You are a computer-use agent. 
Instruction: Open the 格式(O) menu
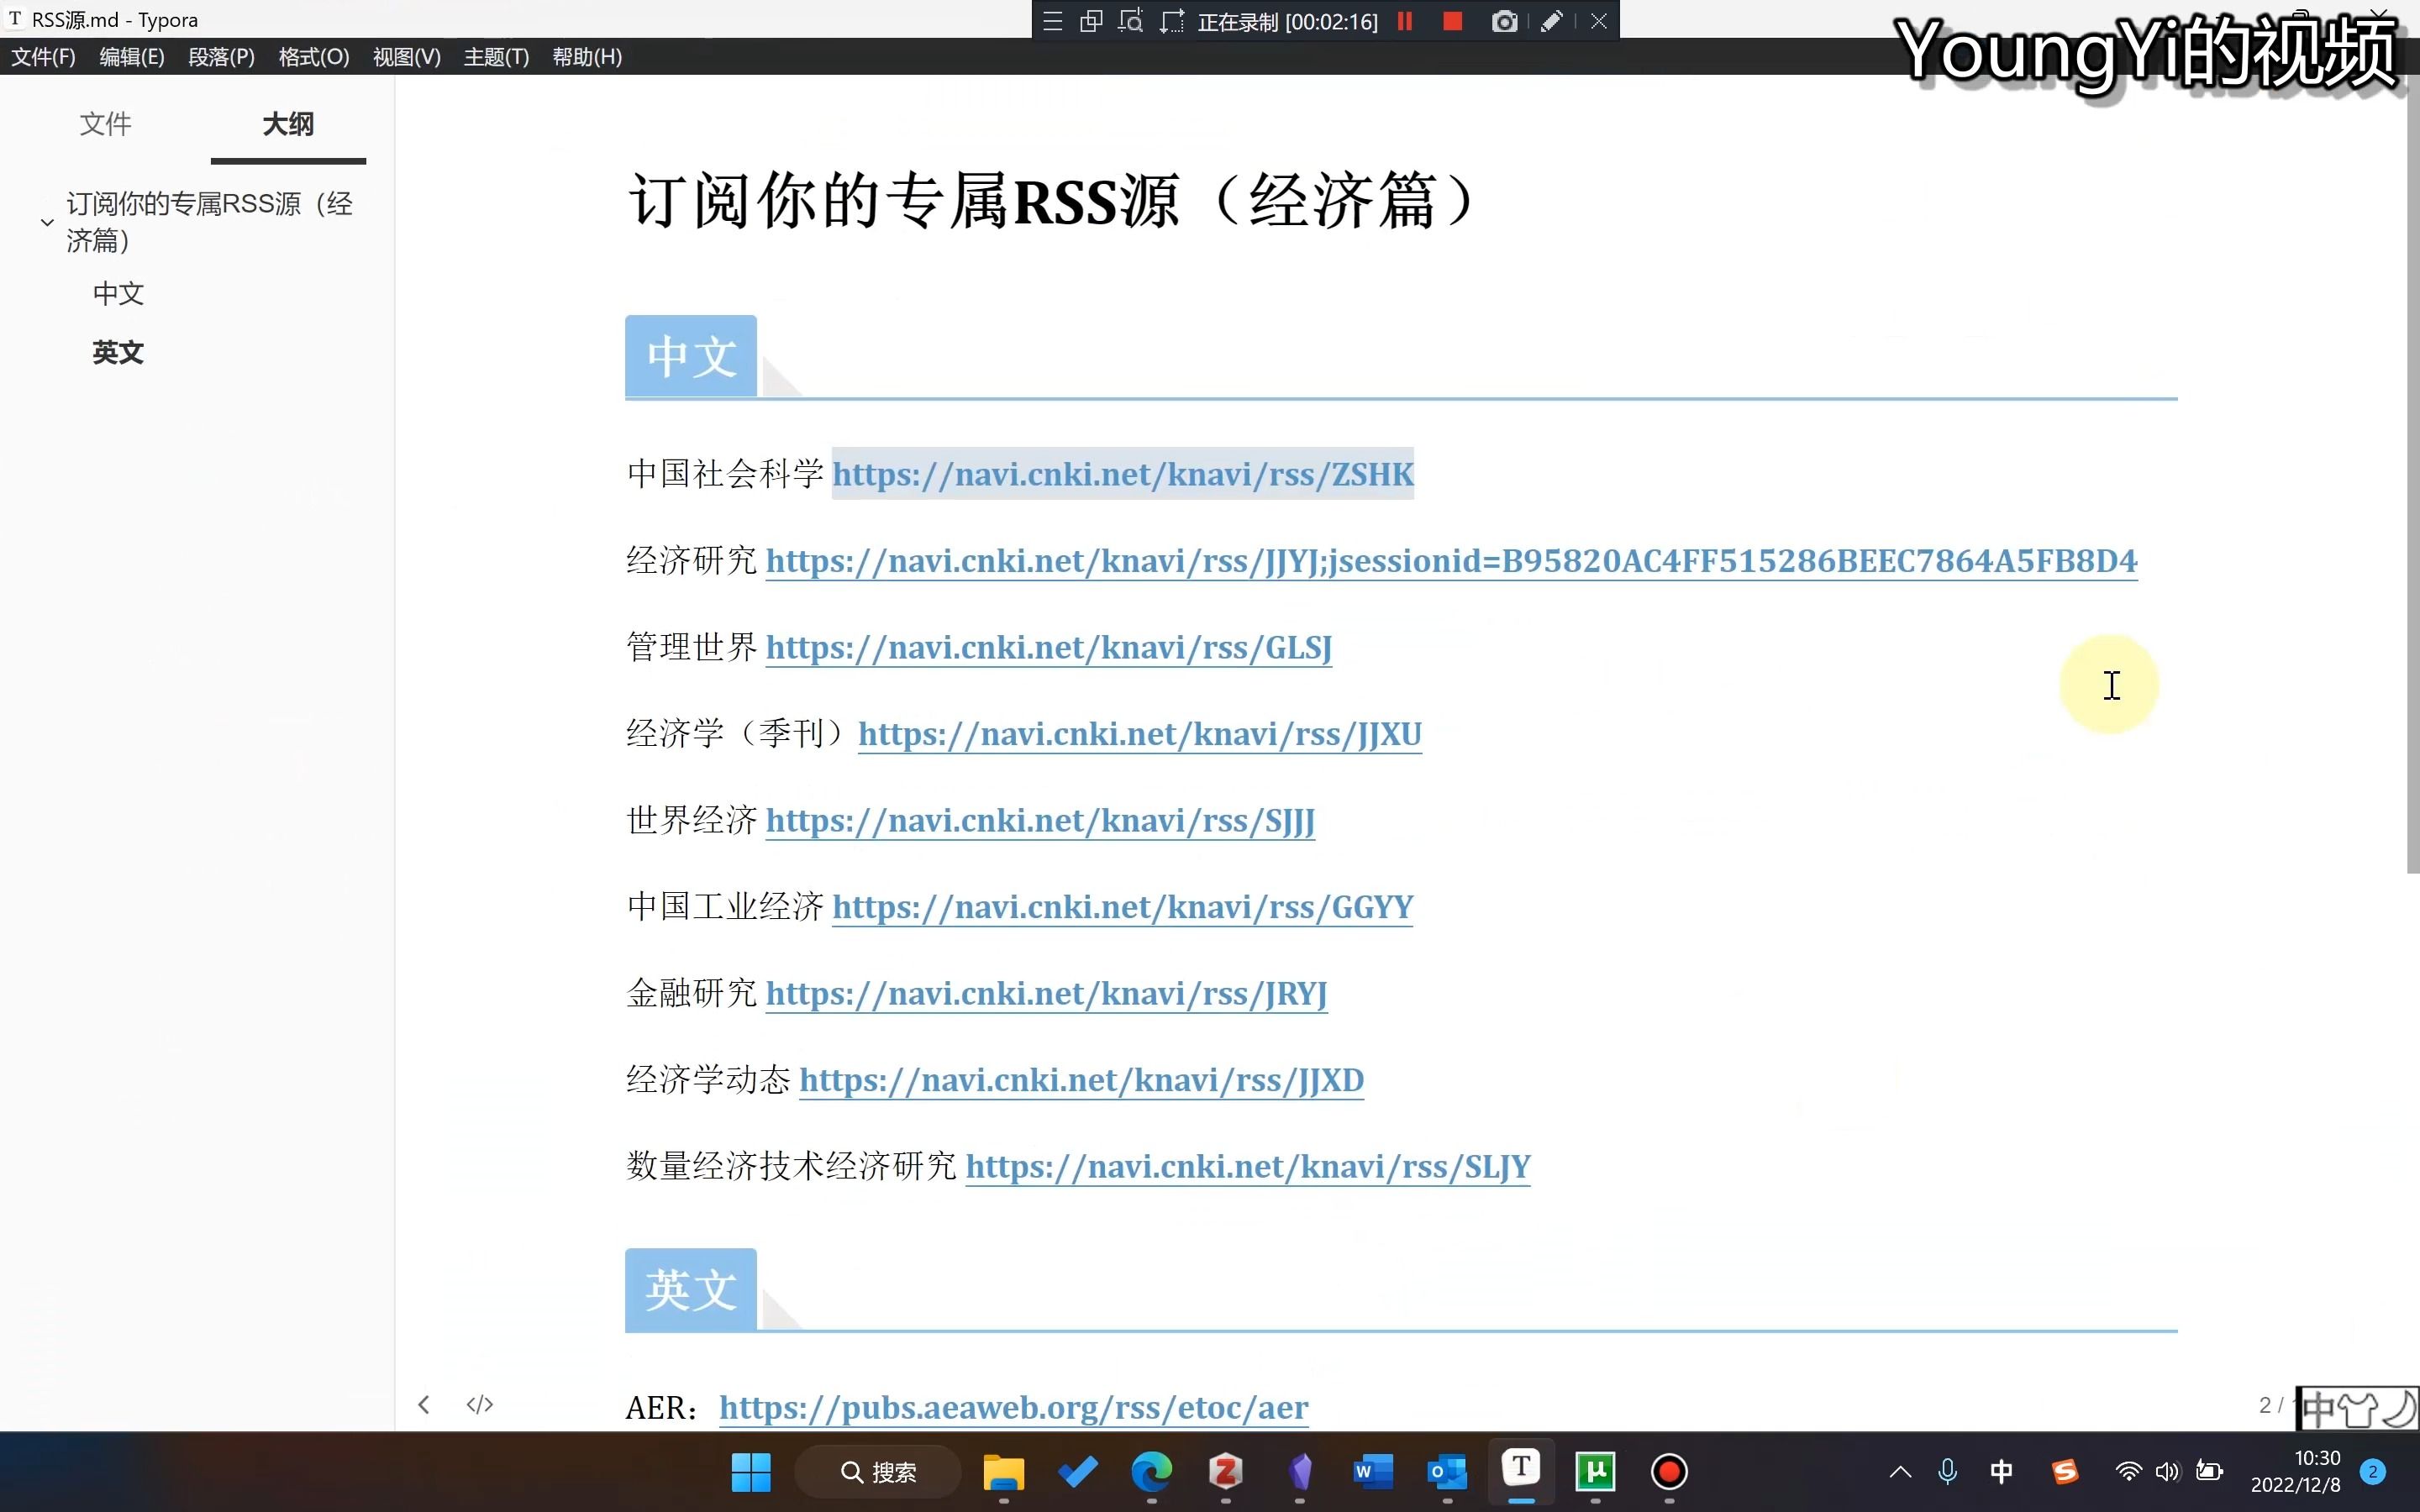314,57
